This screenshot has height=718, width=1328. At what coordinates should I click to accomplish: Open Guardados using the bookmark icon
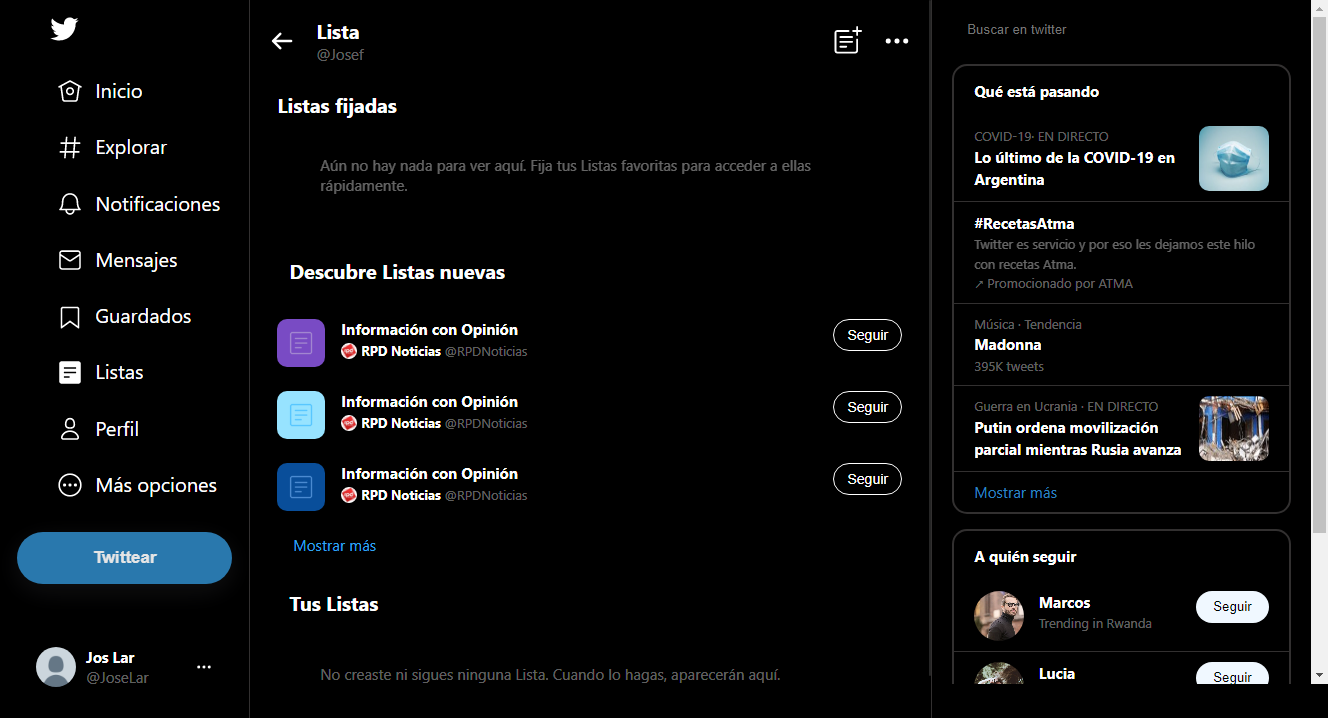[x=69, y=315]
